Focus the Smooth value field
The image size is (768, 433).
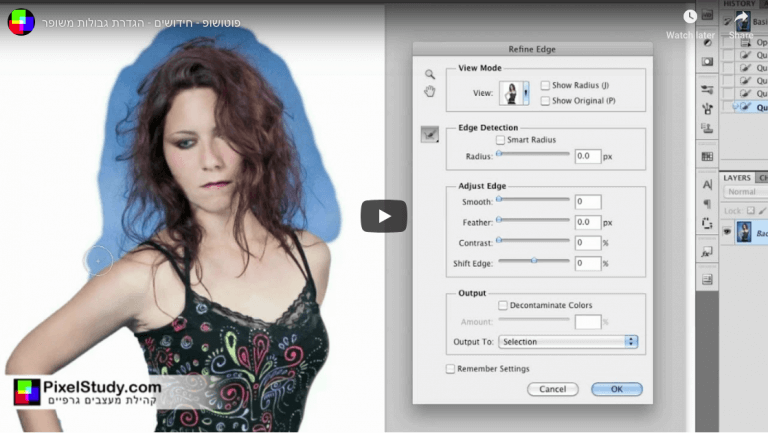pyautogui.click(x=588, y=202)
